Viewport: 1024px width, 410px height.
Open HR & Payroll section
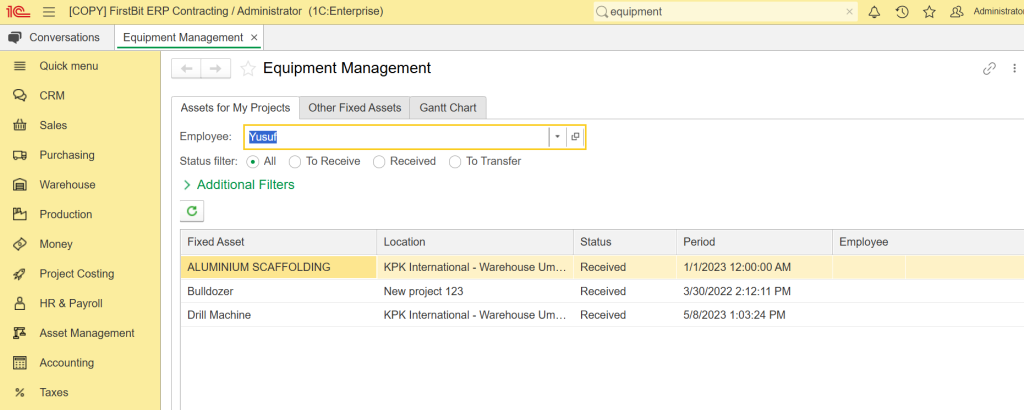[71, 304]
